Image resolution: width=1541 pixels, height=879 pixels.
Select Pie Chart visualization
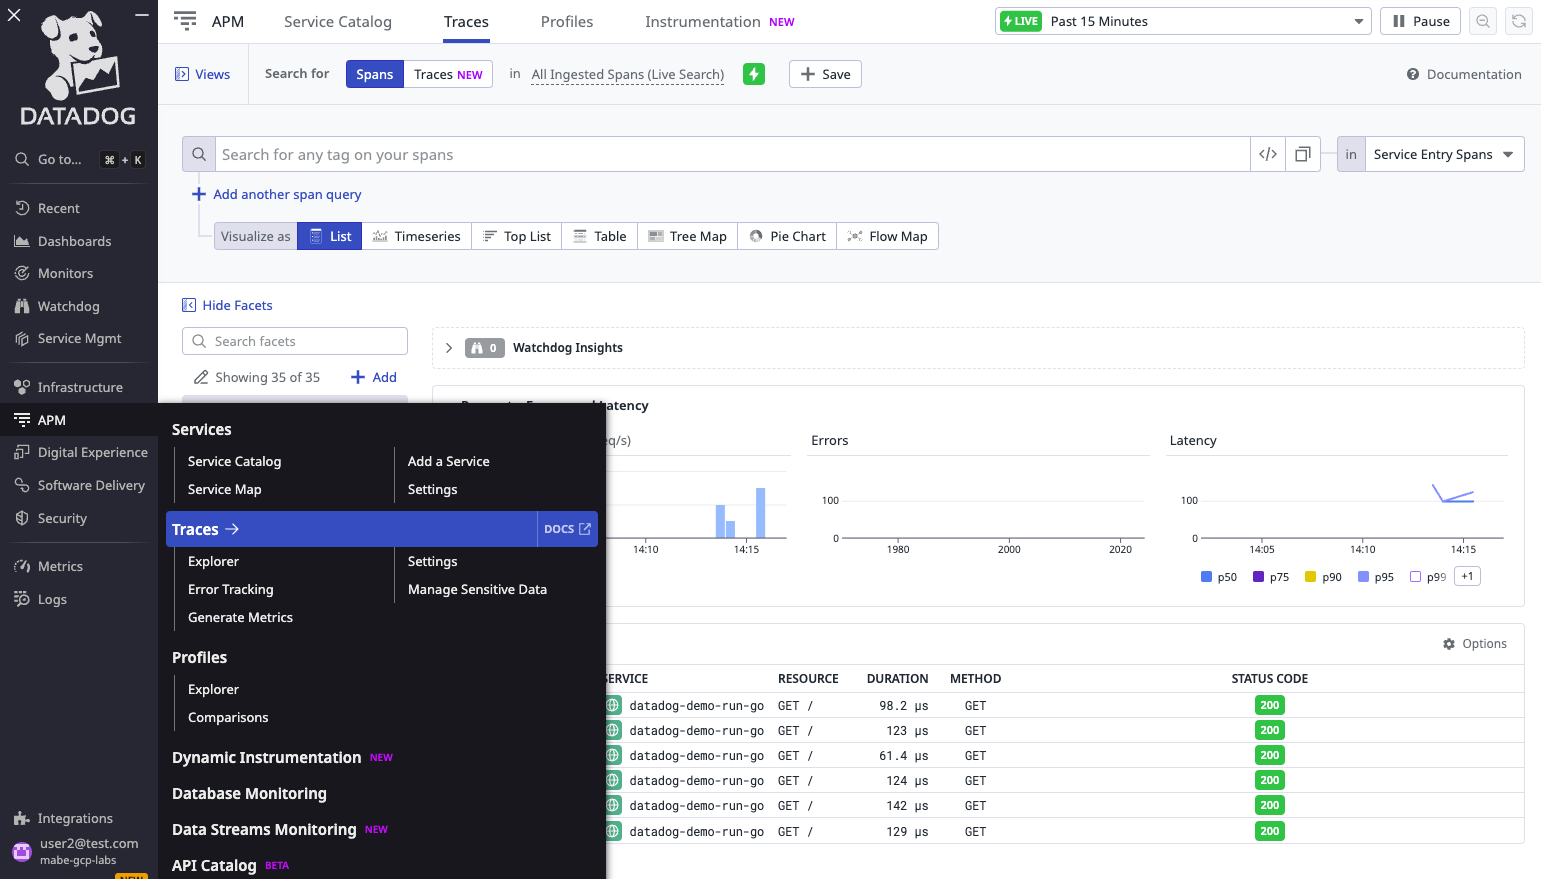point(788,236)
